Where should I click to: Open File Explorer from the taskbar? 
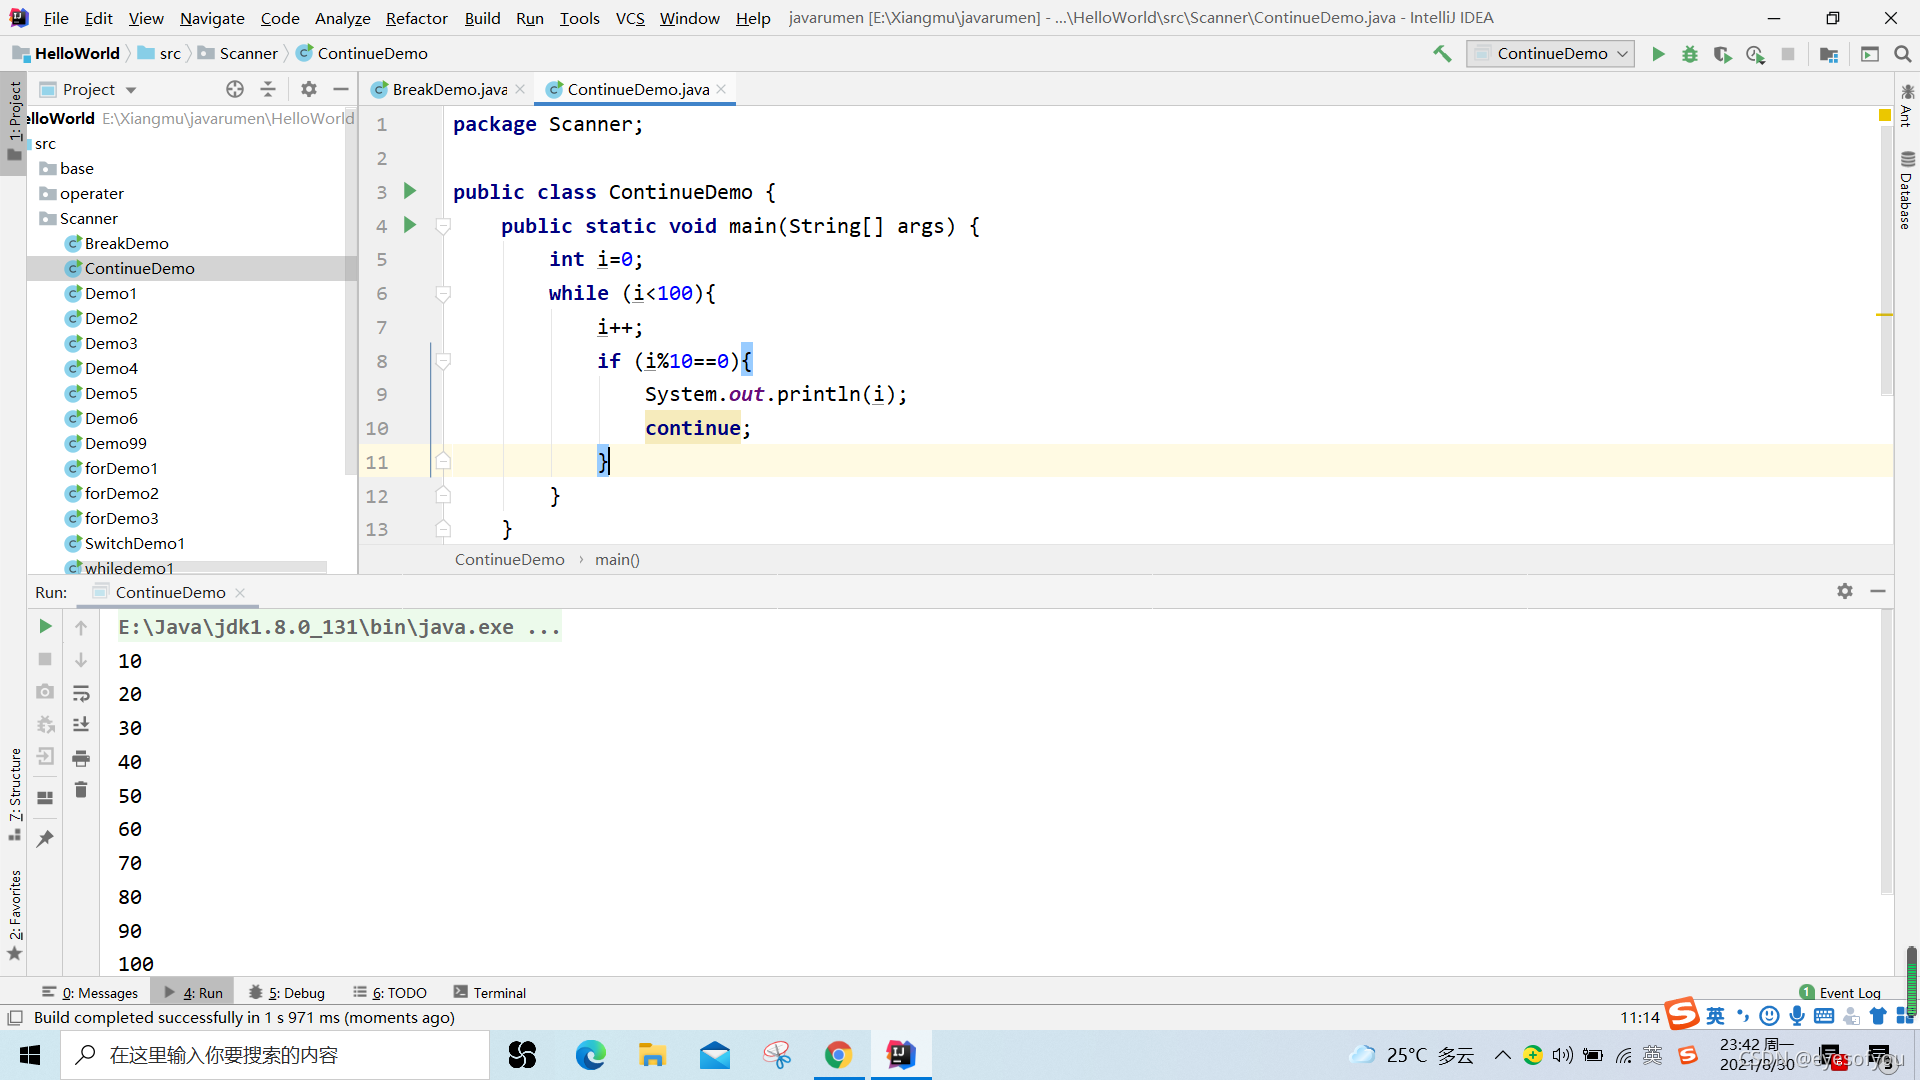652,1055
